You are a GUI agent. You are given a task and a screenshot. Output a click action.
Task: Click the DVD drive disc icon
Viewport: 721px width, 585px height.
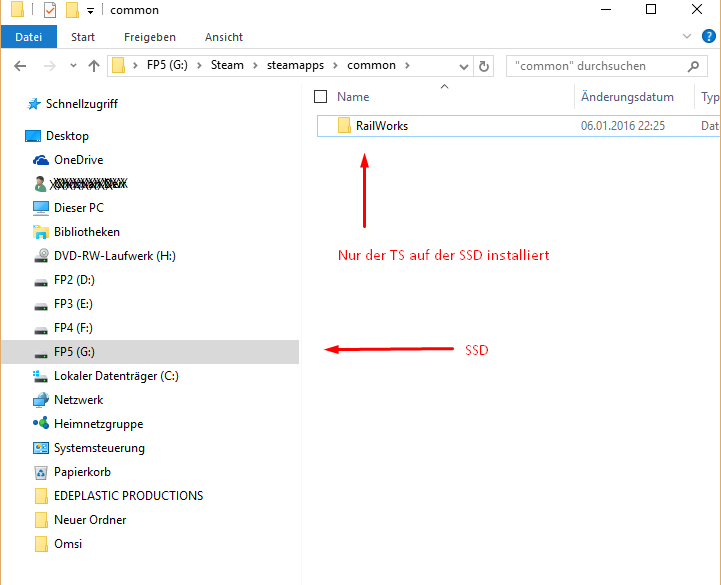click(41, 256)
